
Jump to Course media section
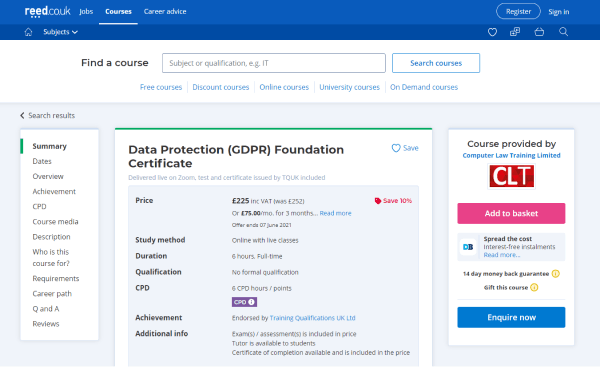(55, 222)
